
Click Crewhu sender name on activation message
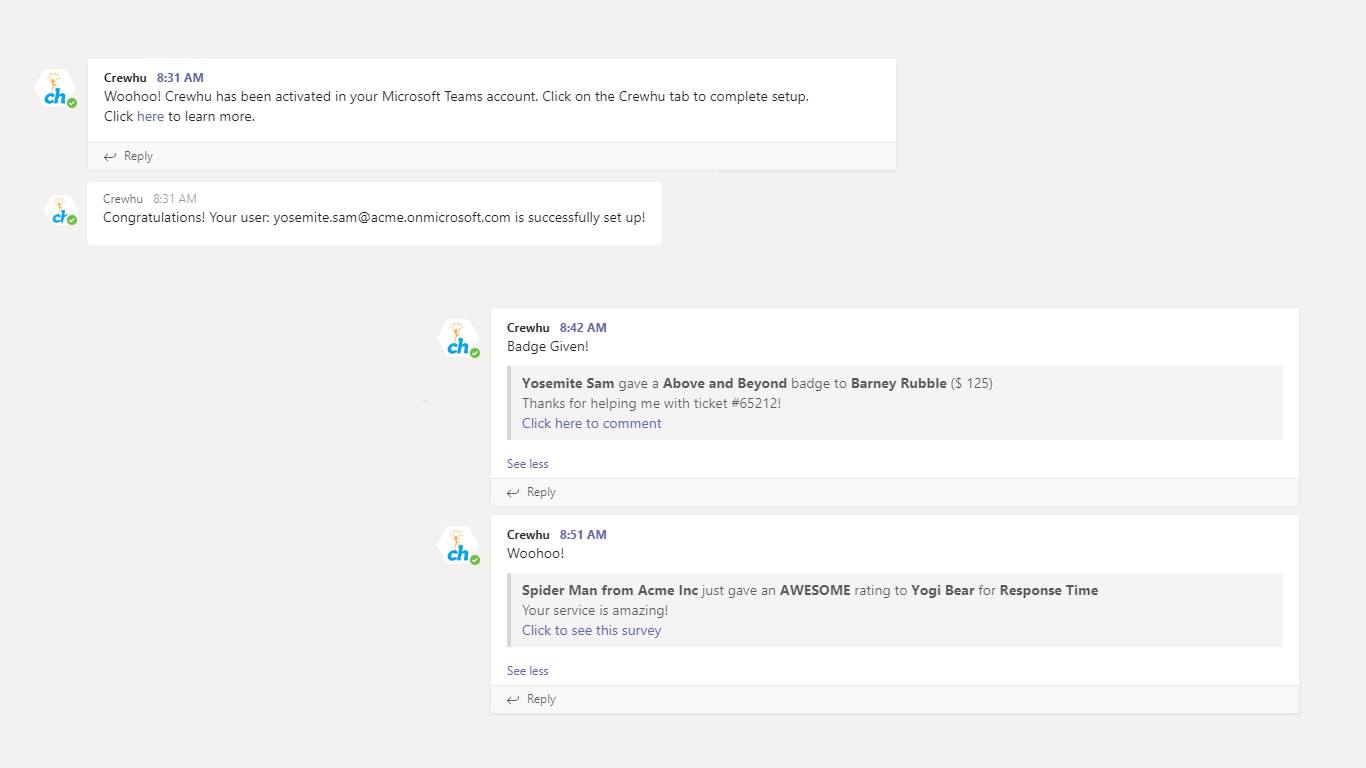pyautogui.click(x=125, y=77)
